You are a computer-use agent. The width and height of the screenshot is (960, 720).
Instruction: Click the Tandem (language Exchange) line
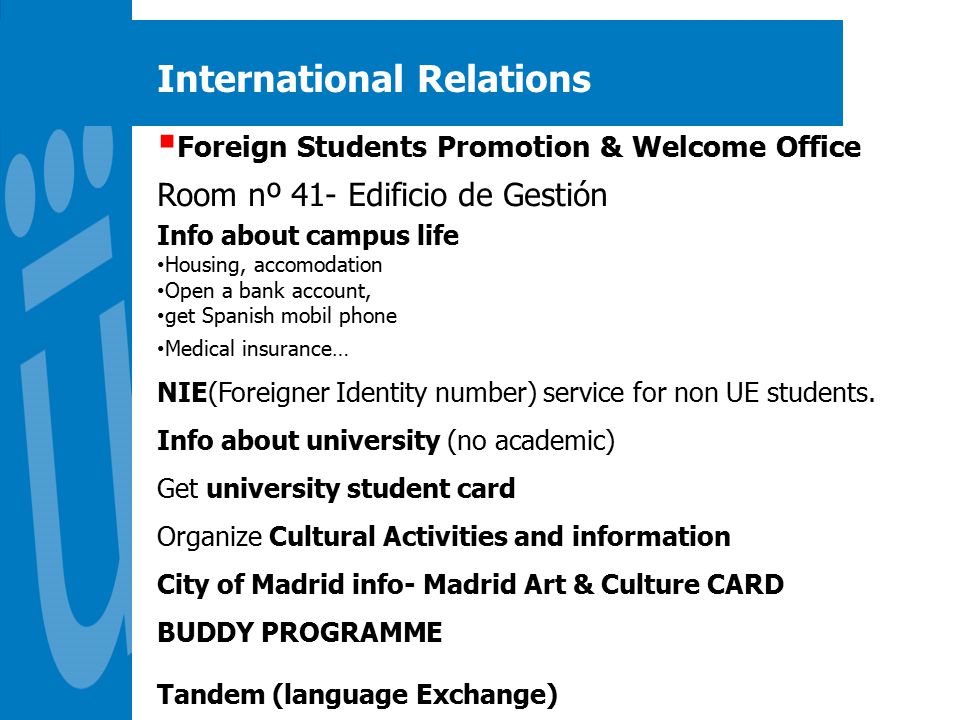coord(358,695)
